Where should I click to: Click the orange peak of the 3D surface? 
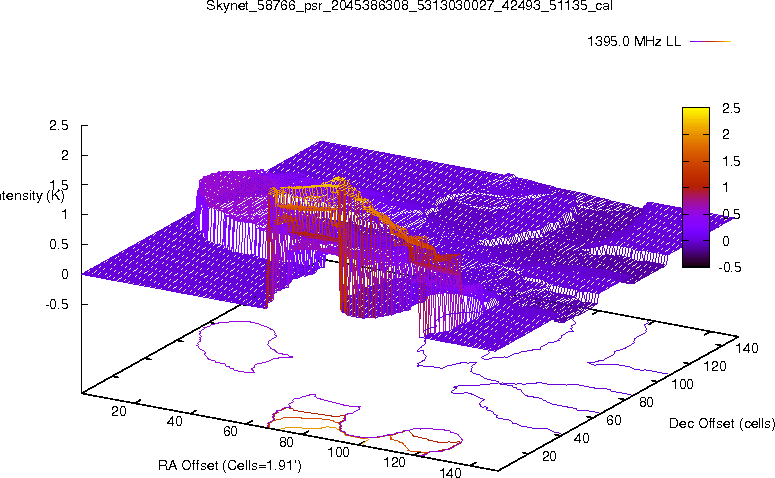click(338, 180)
